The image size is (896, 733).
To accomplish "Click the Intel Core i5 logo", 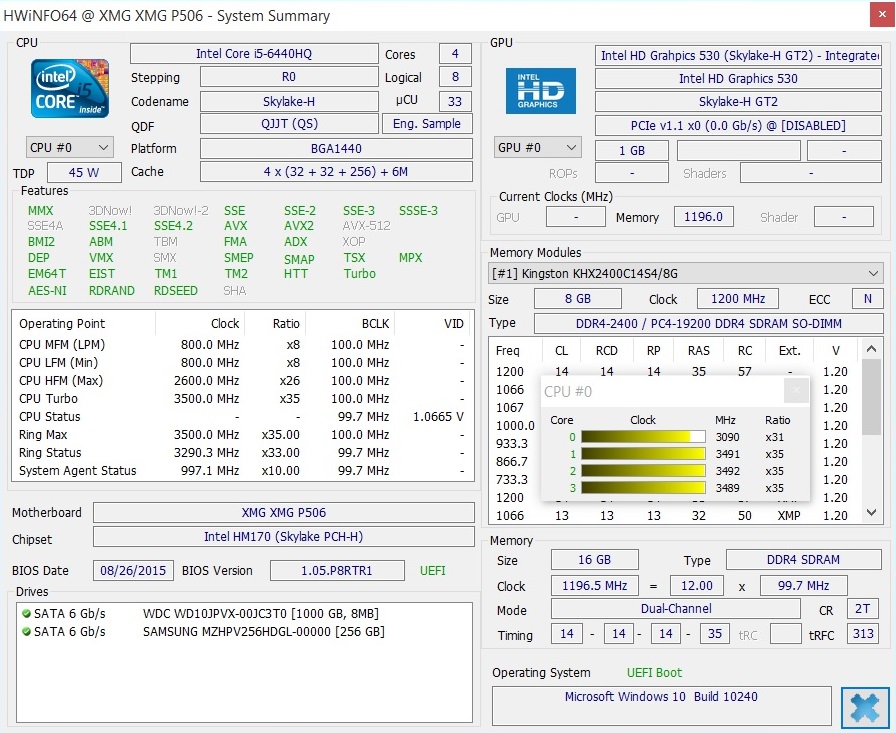I will click(70, 88).
